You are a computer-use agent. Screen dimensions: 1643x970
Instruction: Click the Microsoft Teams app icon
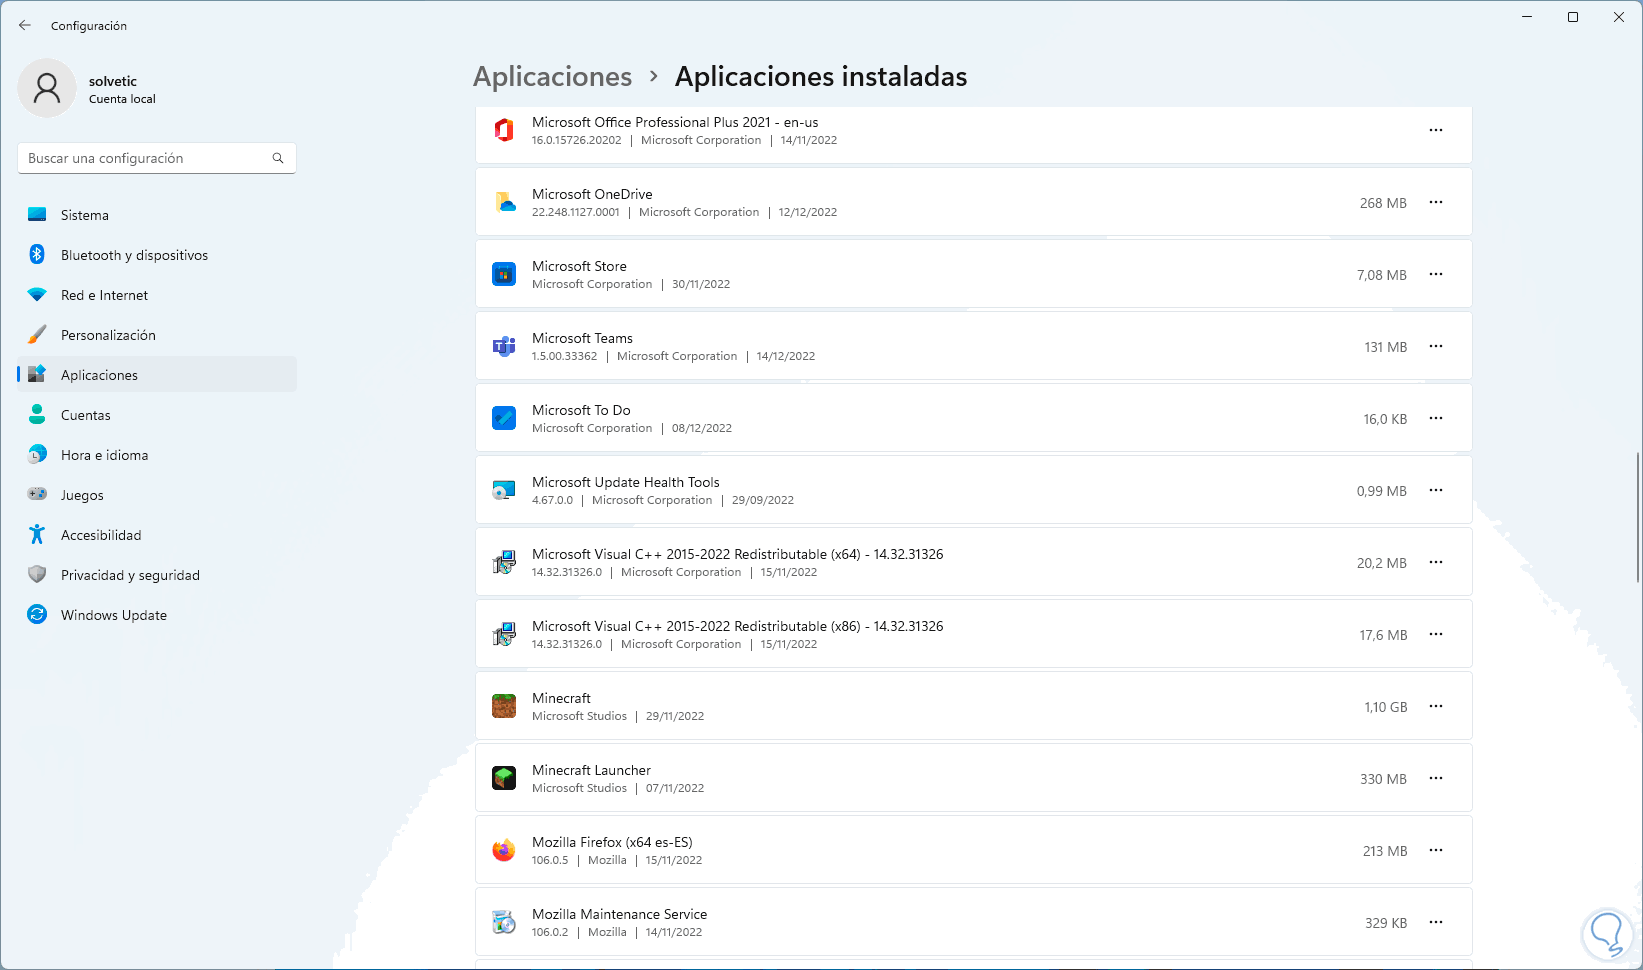click(504, 346)
